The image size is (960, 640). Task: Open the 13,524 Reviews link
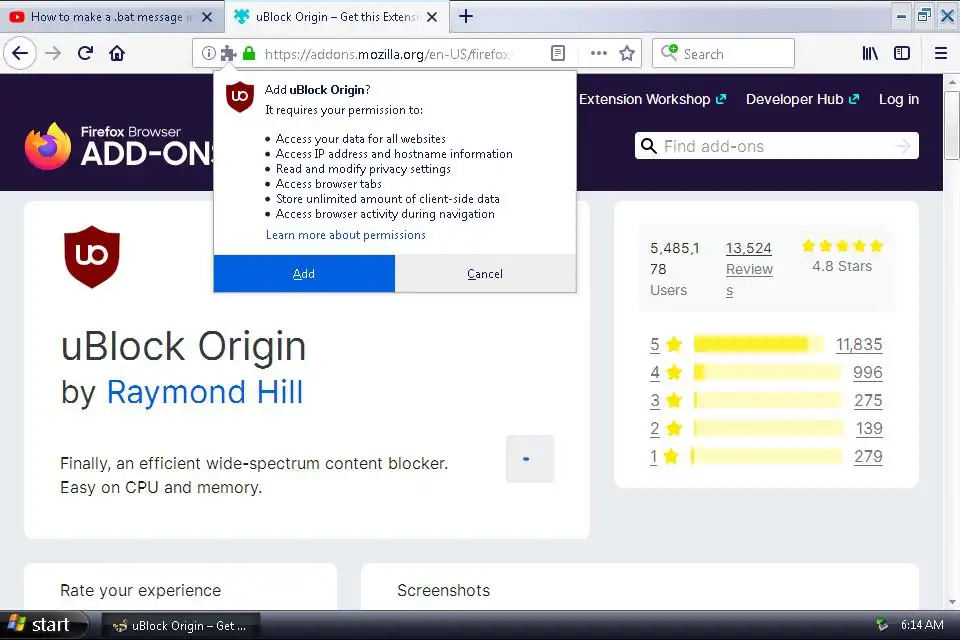[x=749, y=269]
